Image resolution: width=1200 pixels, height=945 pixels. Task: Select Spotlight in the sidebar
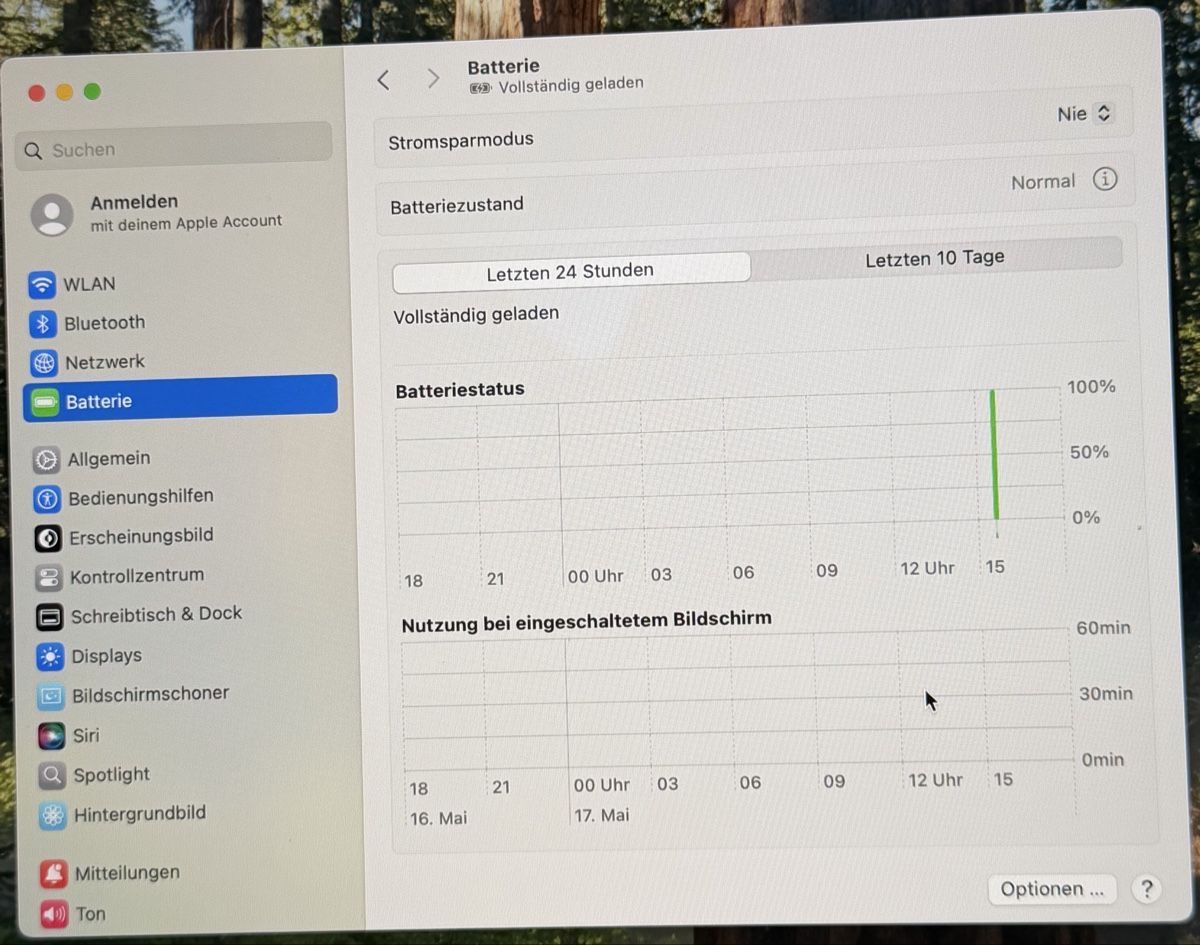(111, 775)
